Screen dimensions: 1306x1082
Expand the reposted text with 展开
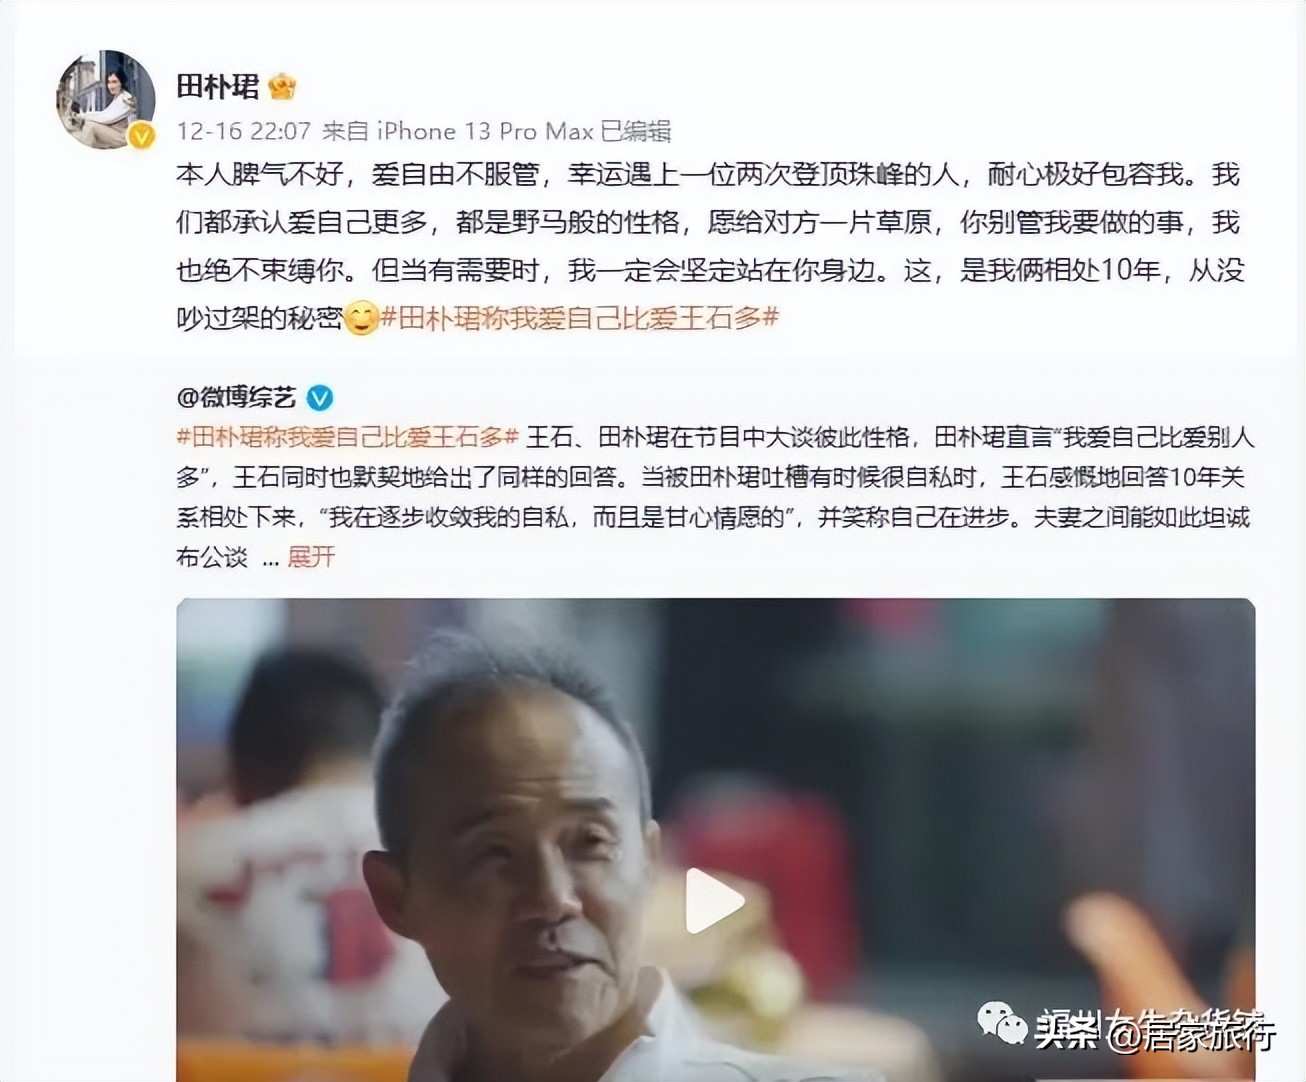pyautogui.click(x=311, y=557)
